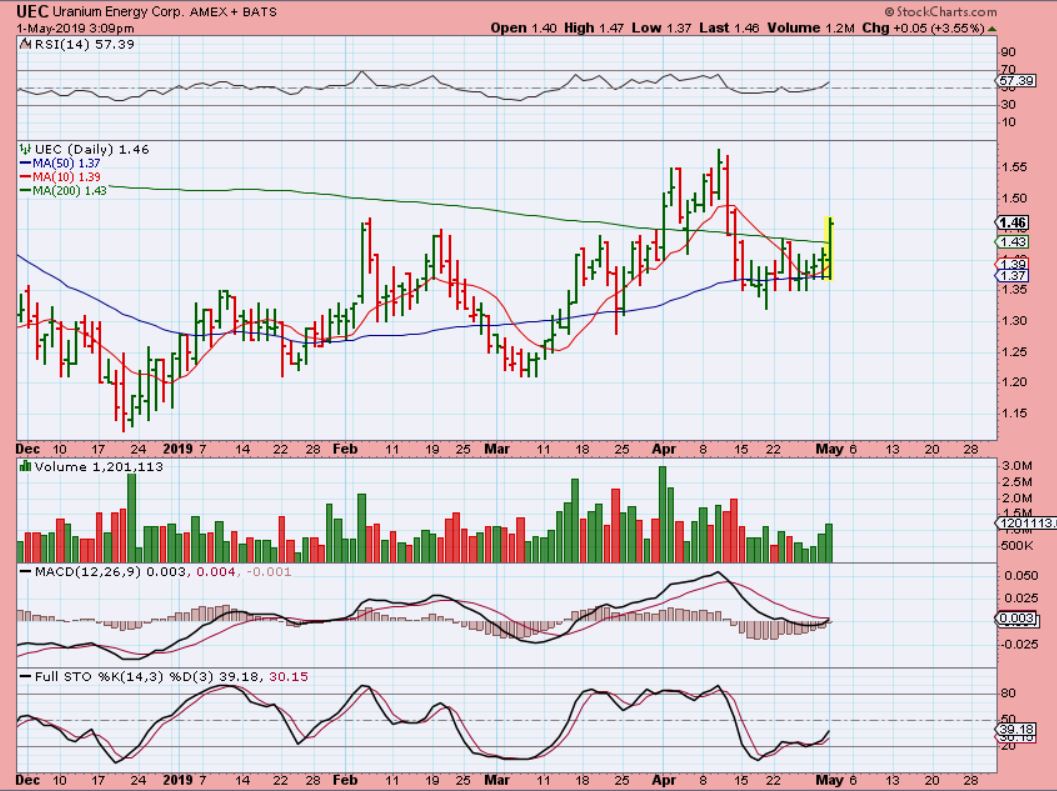
Task: Click the UEC (Daily) OHLC bars legend icon
Action: (x=25, y=149)
